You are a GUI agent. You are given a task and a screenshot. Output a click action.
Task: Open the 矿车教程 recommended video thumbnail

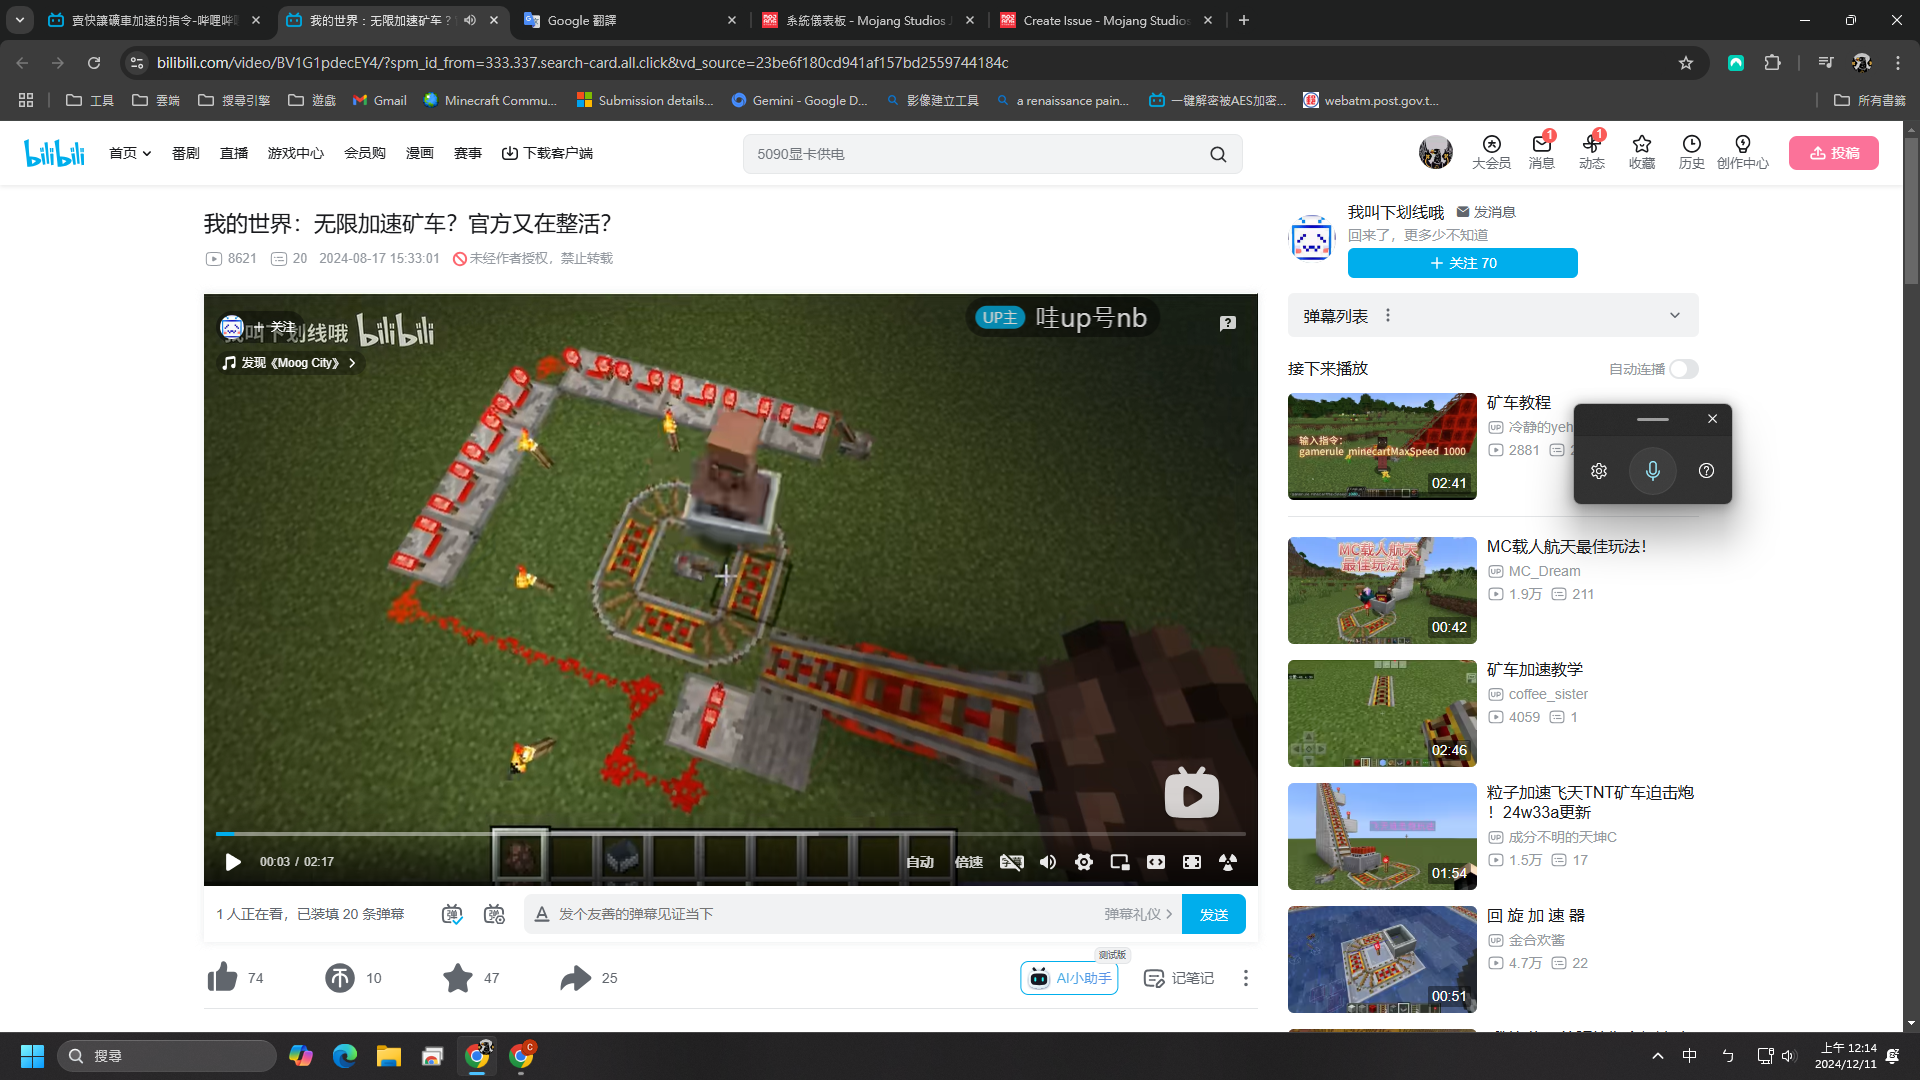(1382, 446)
